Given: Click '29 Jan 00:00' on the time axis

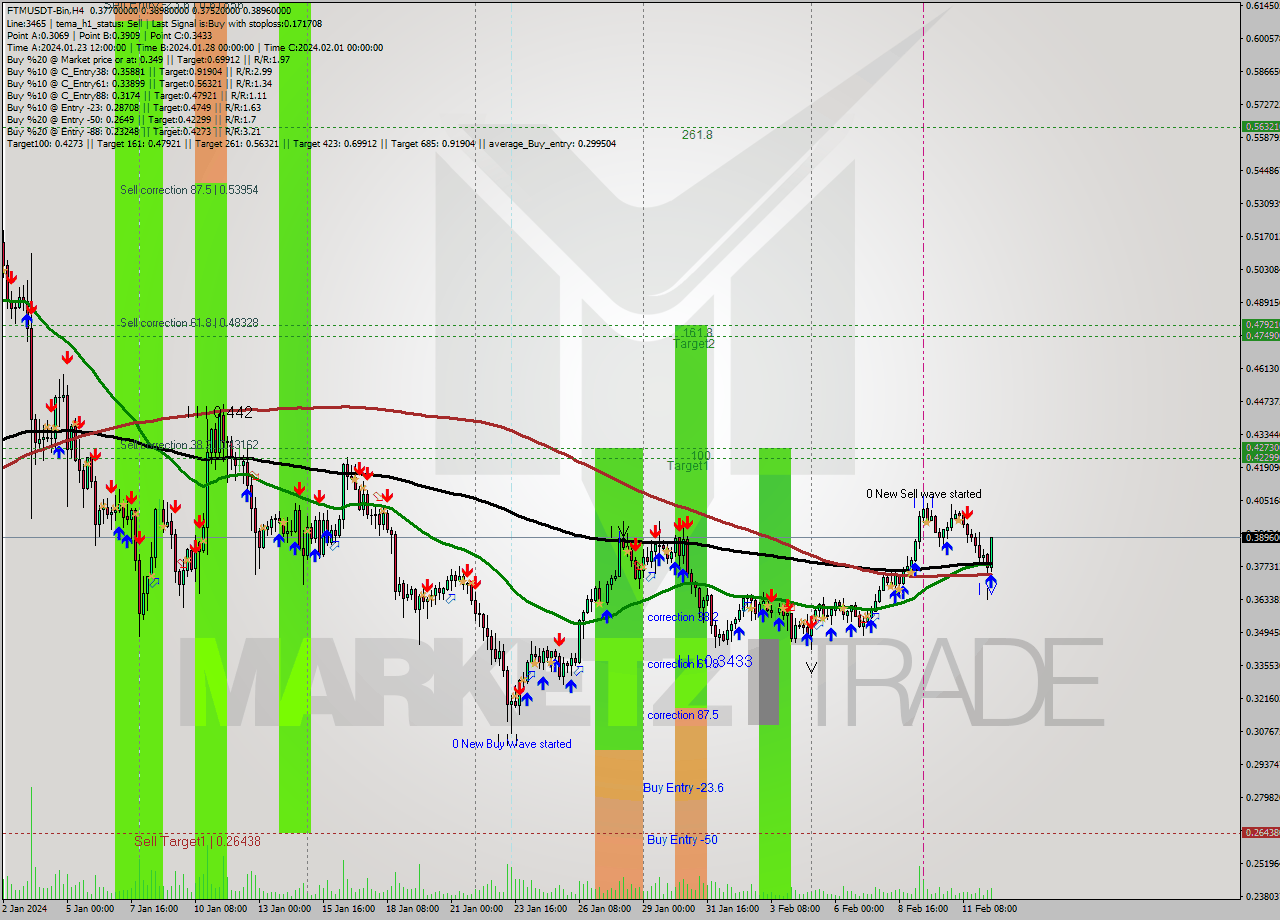Looking at the screenshot, I should click(668, 909).
